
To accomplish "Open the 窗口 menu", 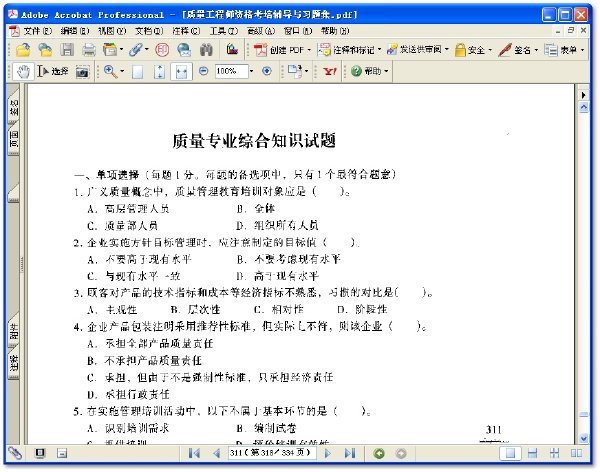I will click(298, 31).
